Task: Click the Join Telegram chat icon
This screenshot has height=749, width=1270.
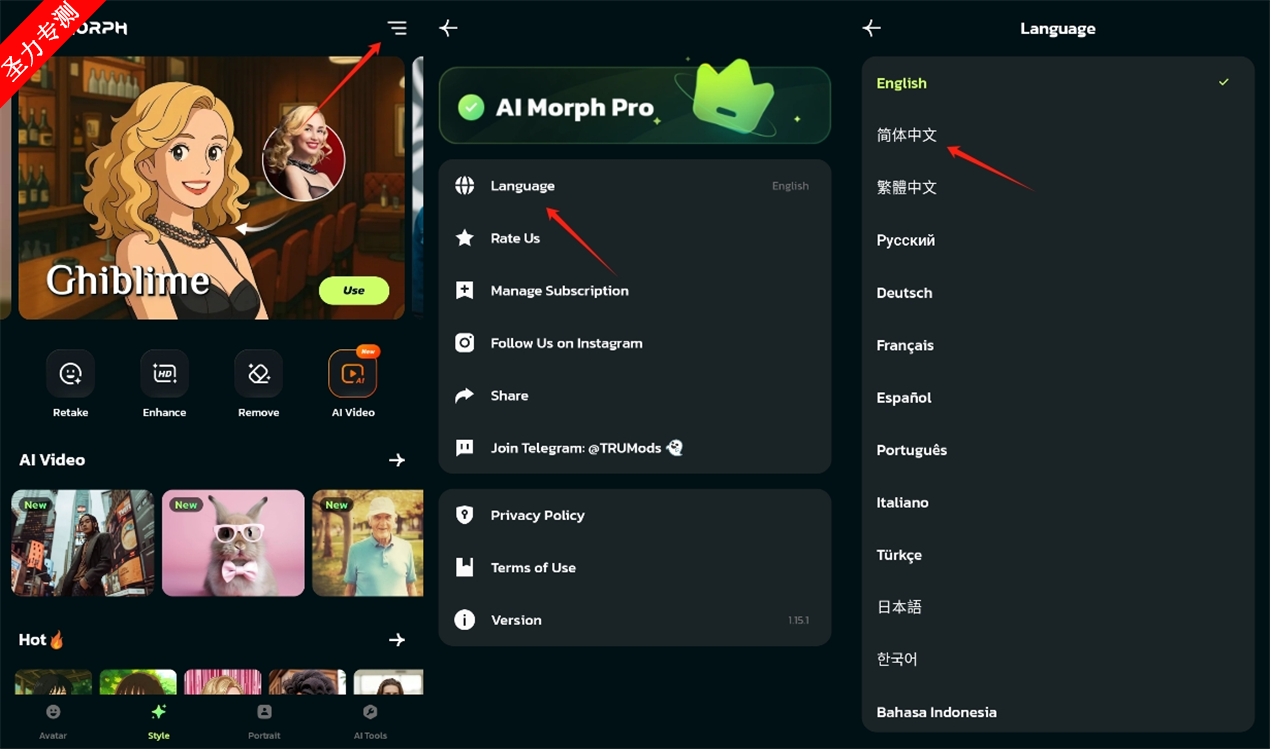Action: point(464,448)
